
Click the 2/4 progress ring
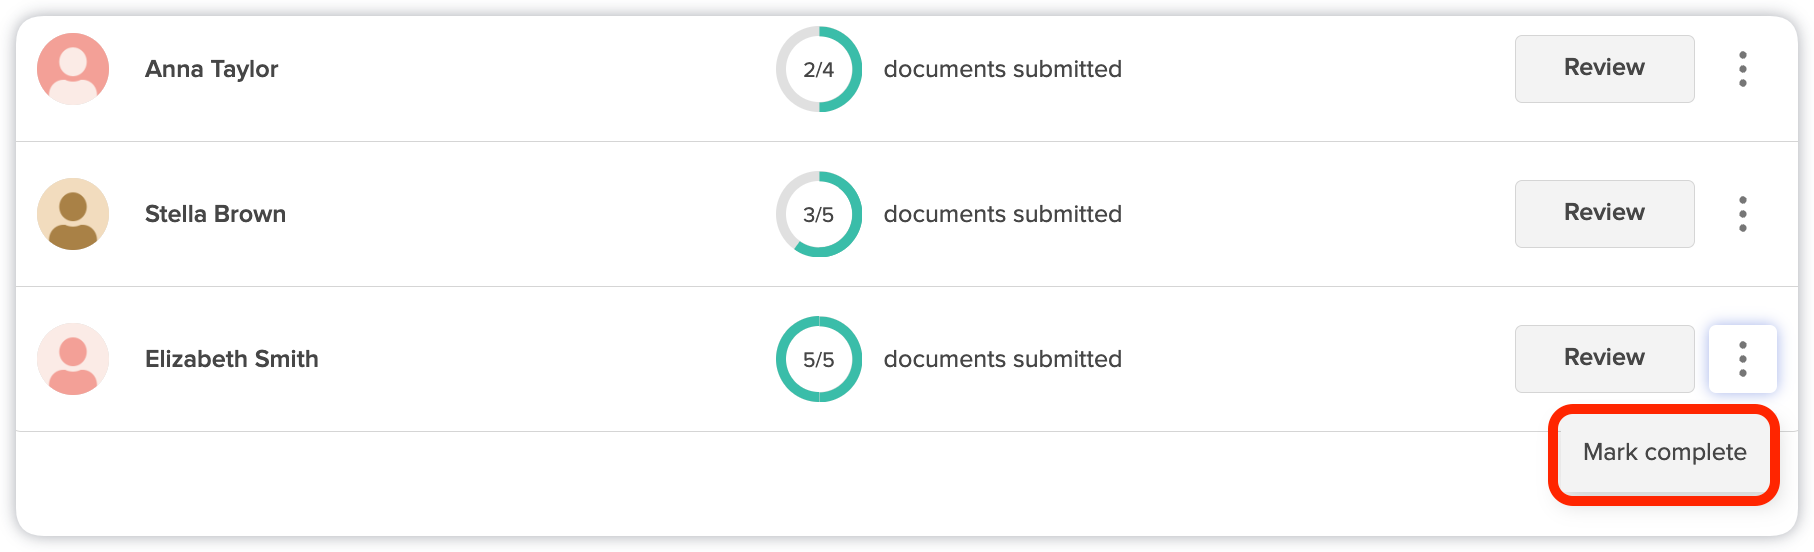point(819,69)
